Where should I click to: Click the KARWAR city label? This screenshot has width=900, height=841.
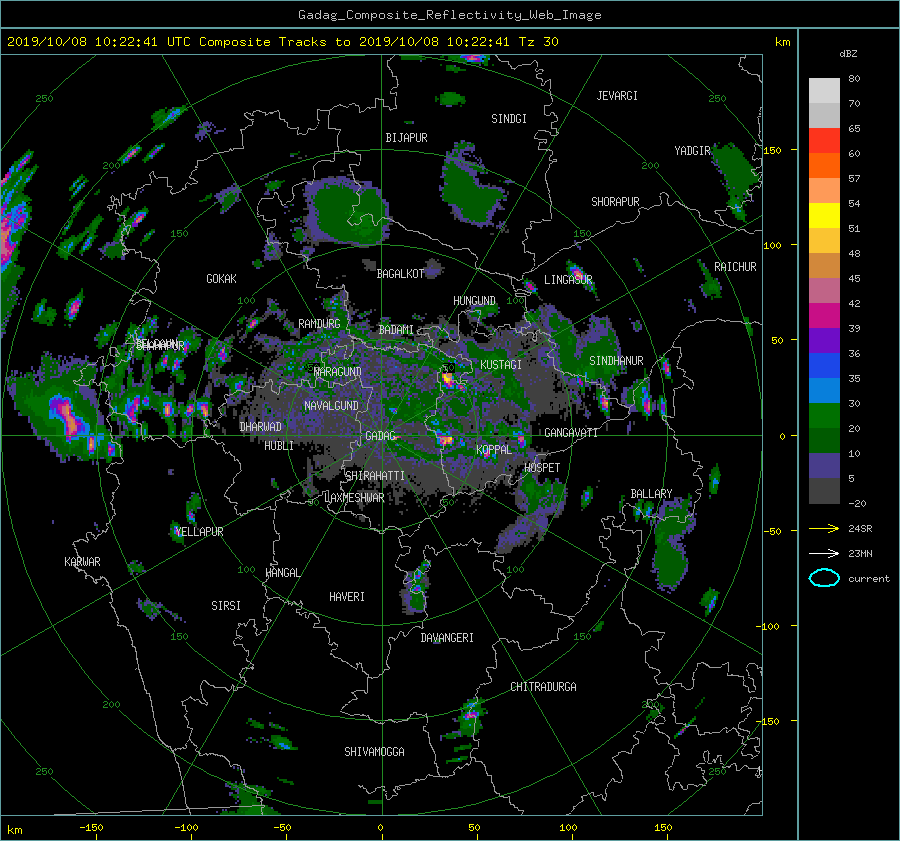[82, 562]
